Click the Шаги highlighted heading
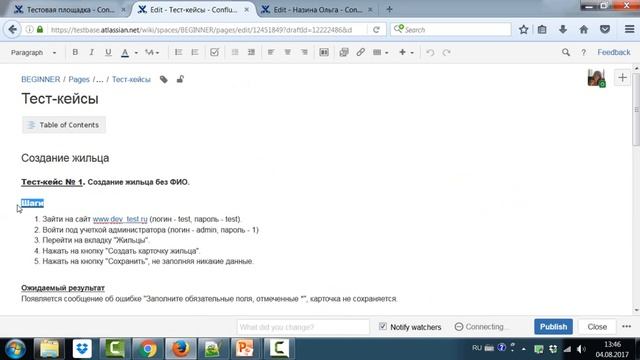This screenshot has height=360, width=640. pos(32,203)
